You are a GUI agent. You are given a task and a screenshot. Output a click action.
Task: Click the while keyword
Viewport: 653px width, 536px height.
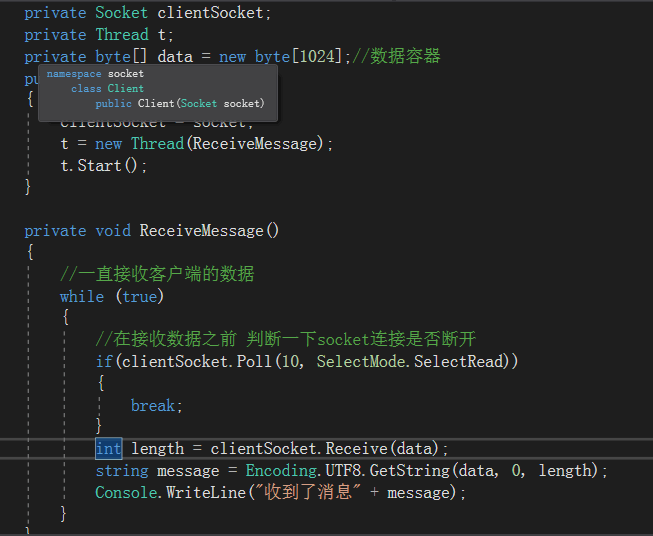coord(82,297)
